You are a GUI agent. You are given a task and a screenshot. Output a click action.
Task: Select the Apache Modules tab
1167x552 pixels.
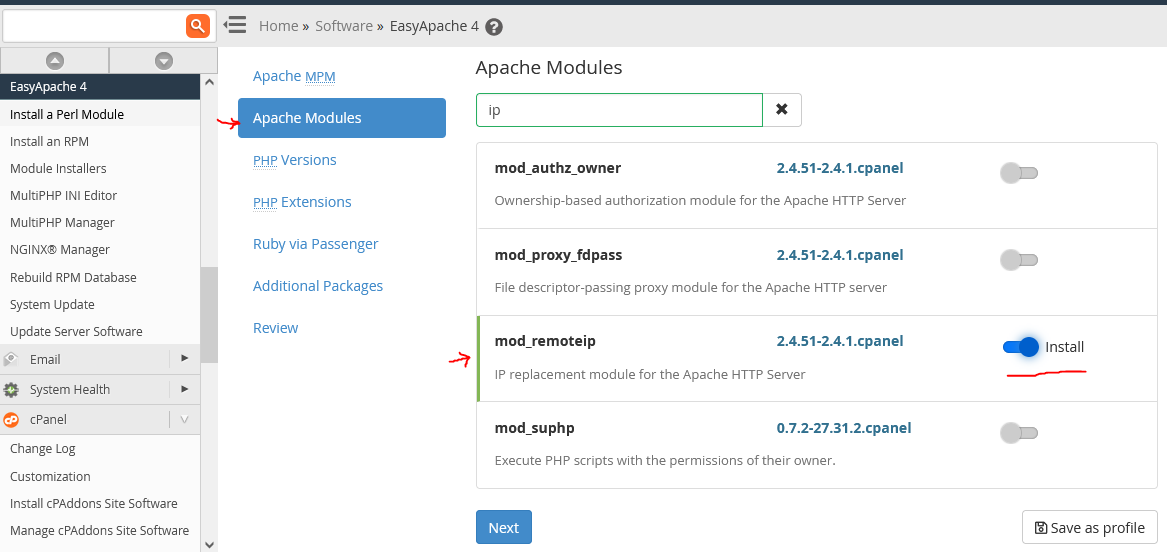click(342, 118)
